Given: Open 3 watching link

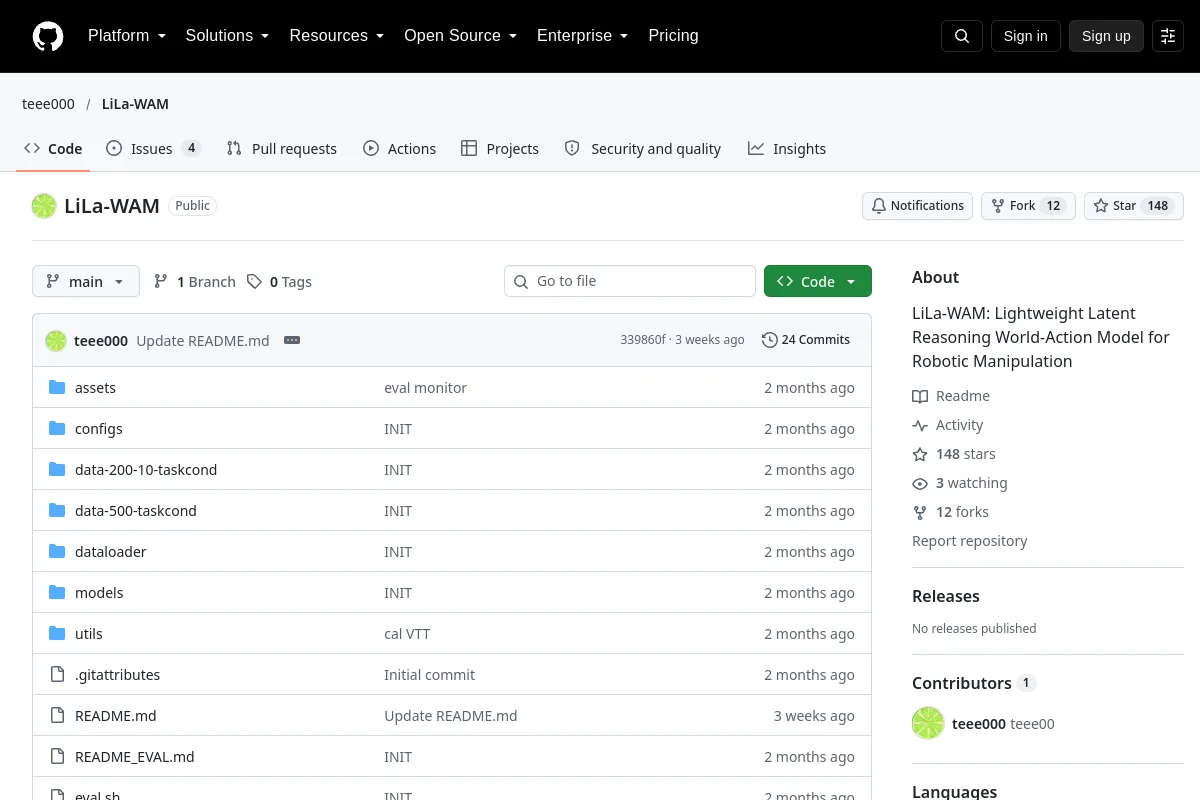Looking at the screenshot, I should point(960,483).
